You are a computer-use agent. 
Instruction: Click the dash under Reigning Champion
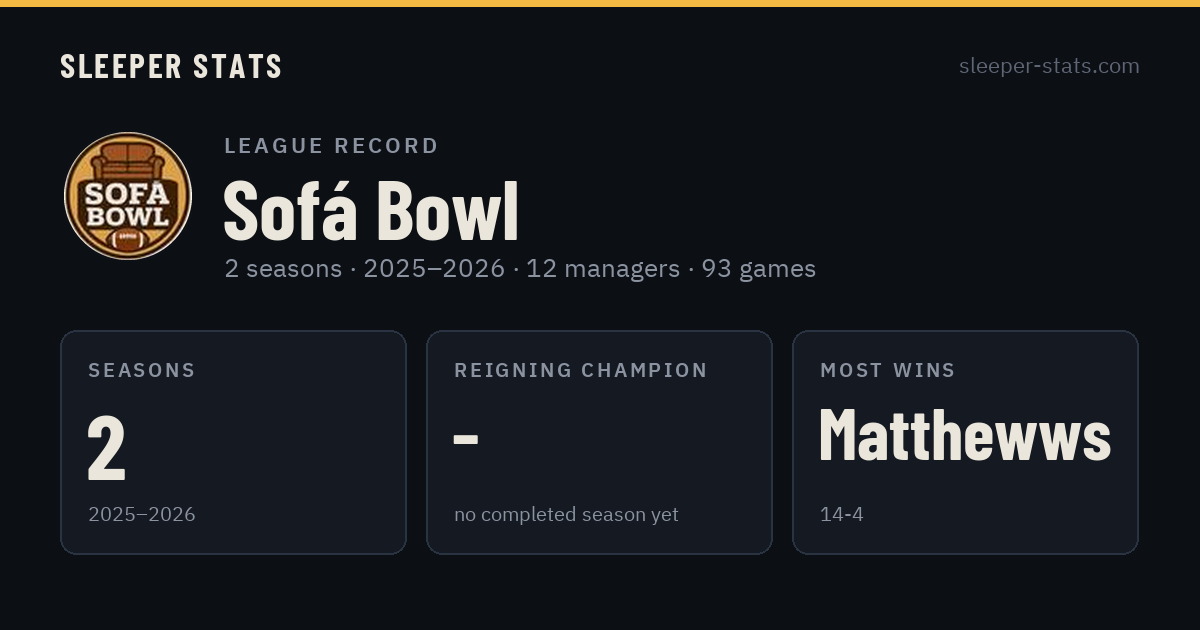pos(466,438)
